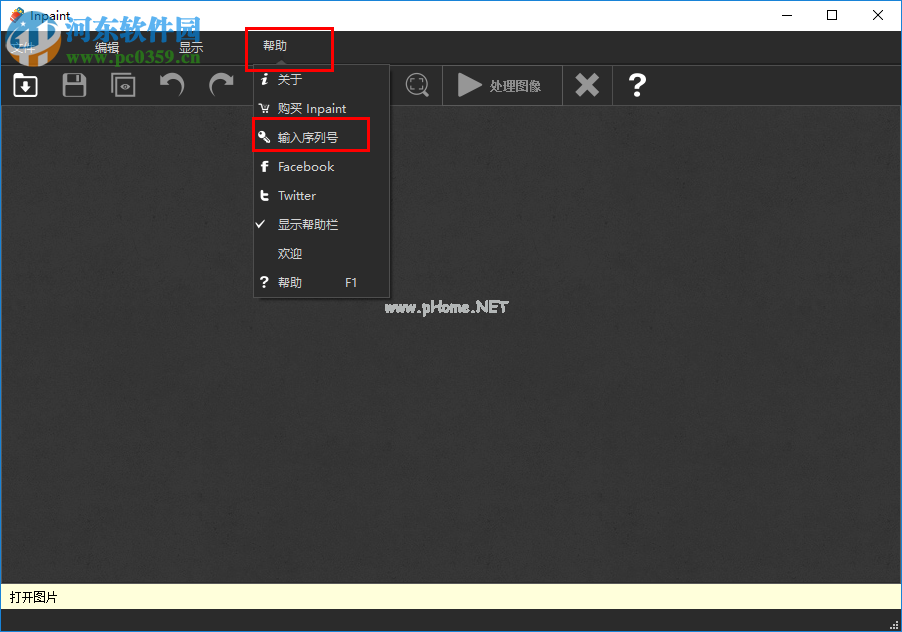Open an image using the open file icon
Screen dimensions: 902x632
(x=24, y=85)
